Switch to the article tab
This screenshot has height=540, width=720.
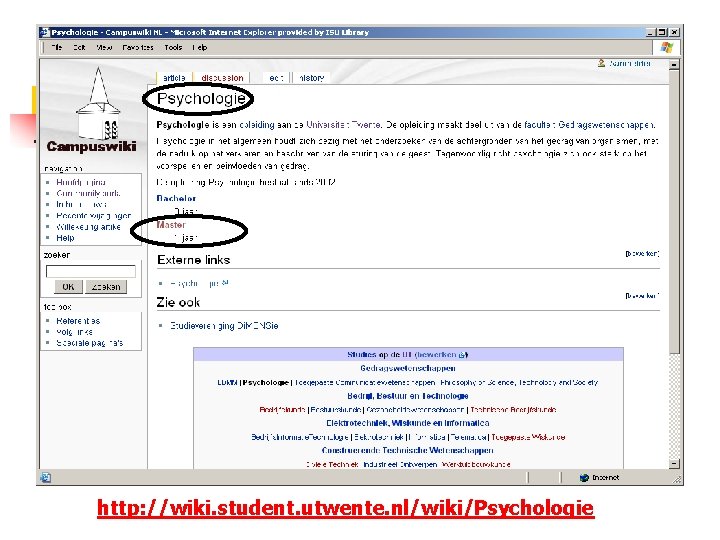(x=174, y=78)
